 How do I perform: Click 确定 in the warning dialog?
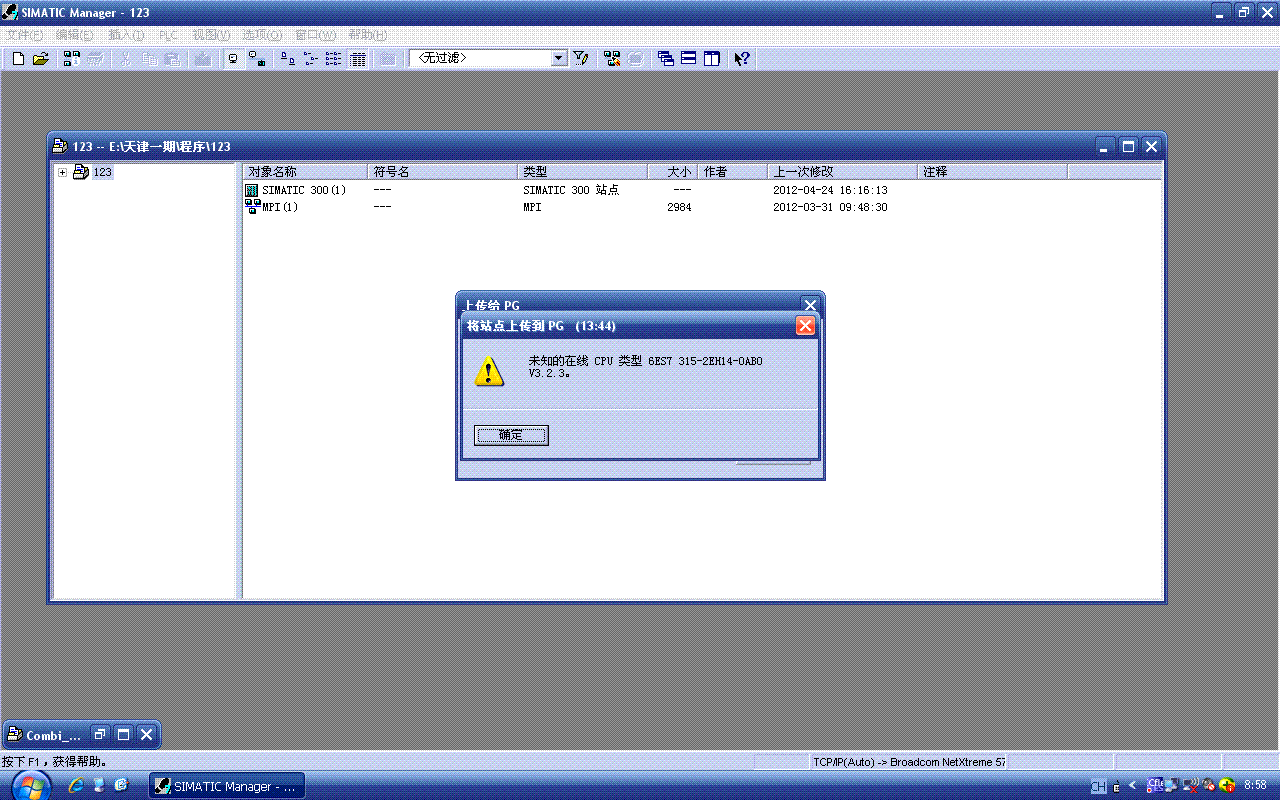tap(511, 435)
